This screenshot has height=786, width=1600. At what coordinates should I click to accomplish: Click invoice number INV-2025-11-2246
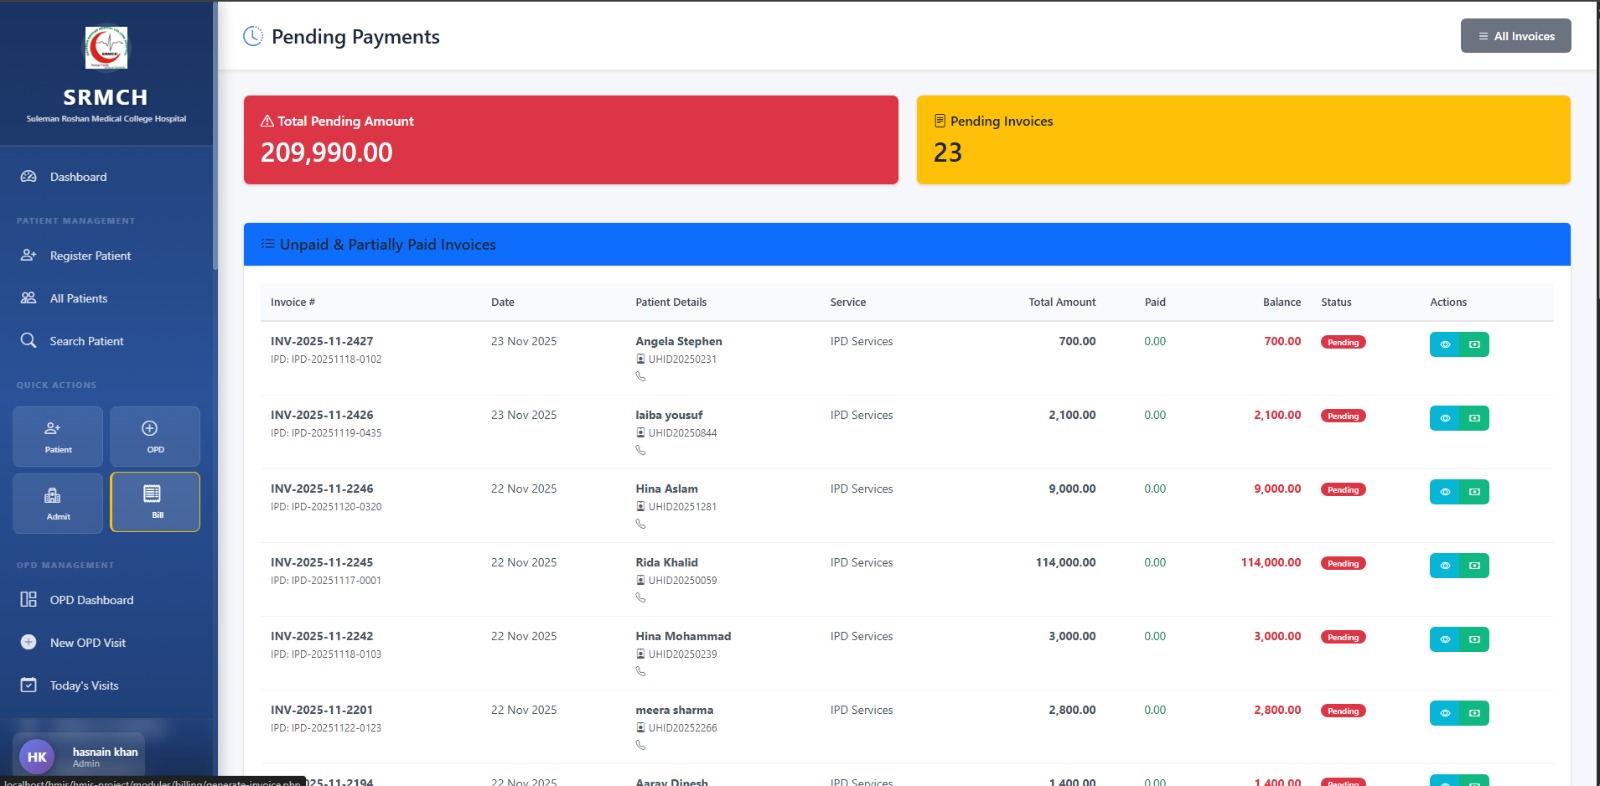322,489
